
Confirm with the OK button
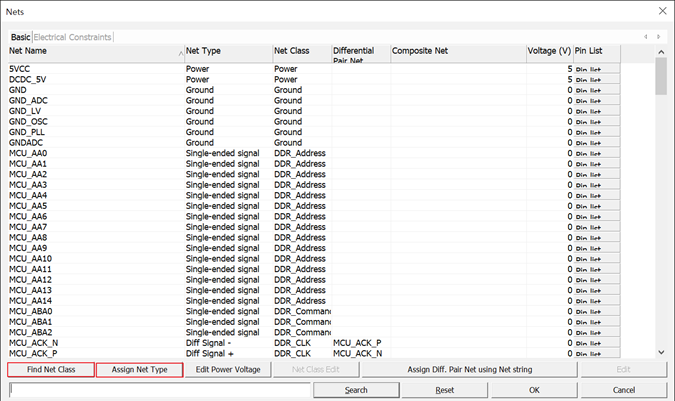click(535, 390)
